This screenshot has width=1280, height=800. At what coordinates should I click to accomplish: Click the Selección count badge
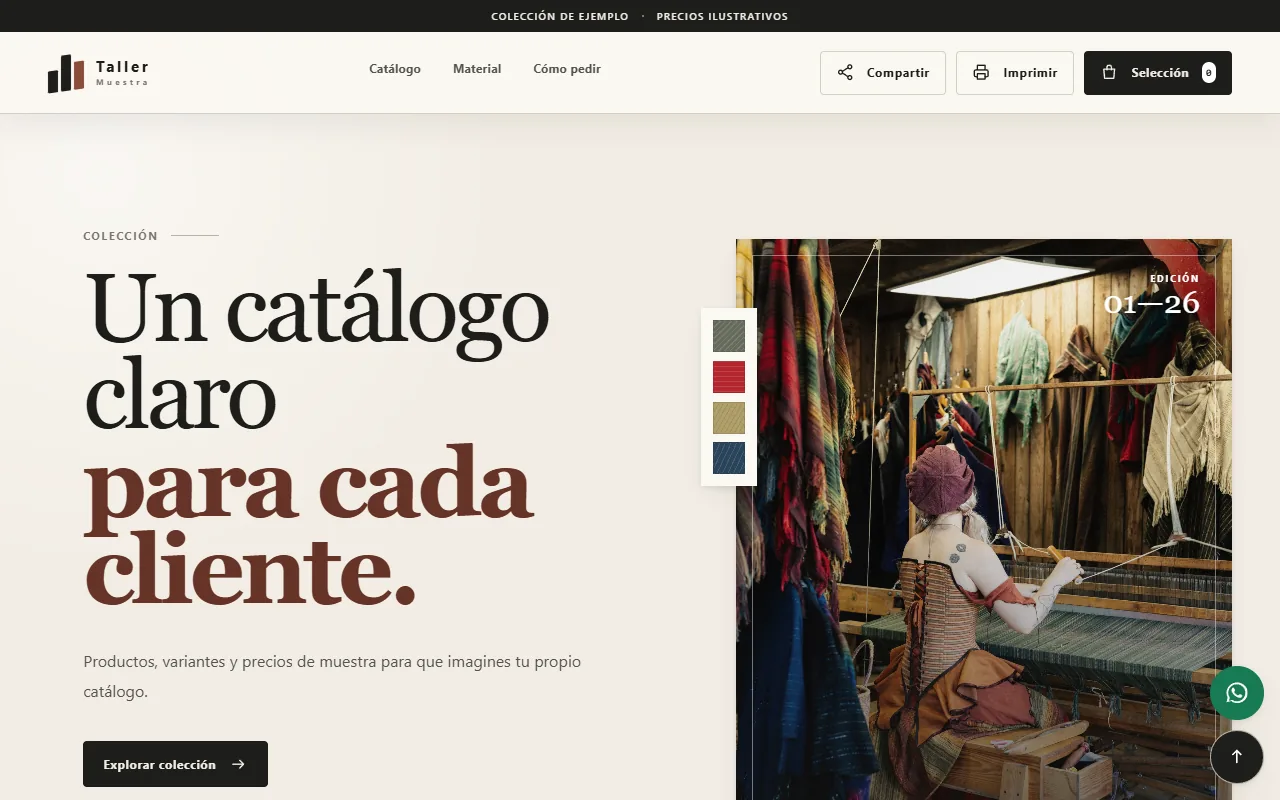pos(1209,73)
